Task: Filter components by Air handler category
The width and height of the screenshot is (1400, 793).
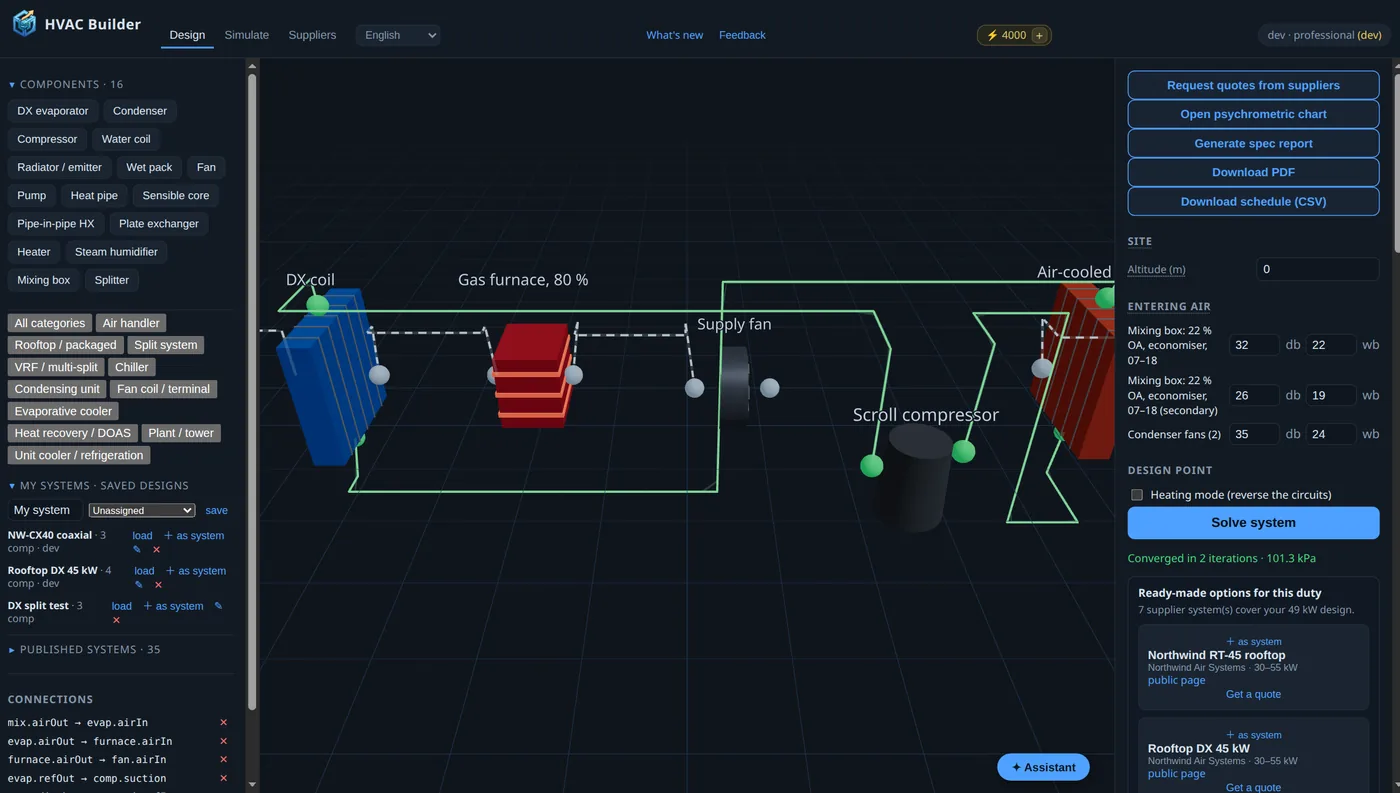Action: point(131,323)
